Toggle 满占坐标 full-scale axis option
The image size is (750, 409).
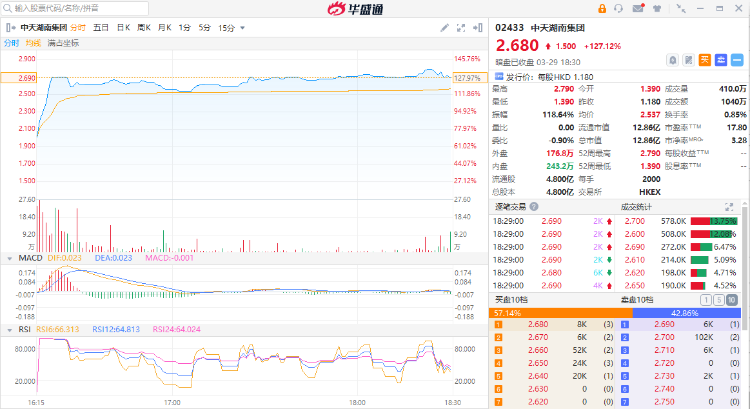63,43
